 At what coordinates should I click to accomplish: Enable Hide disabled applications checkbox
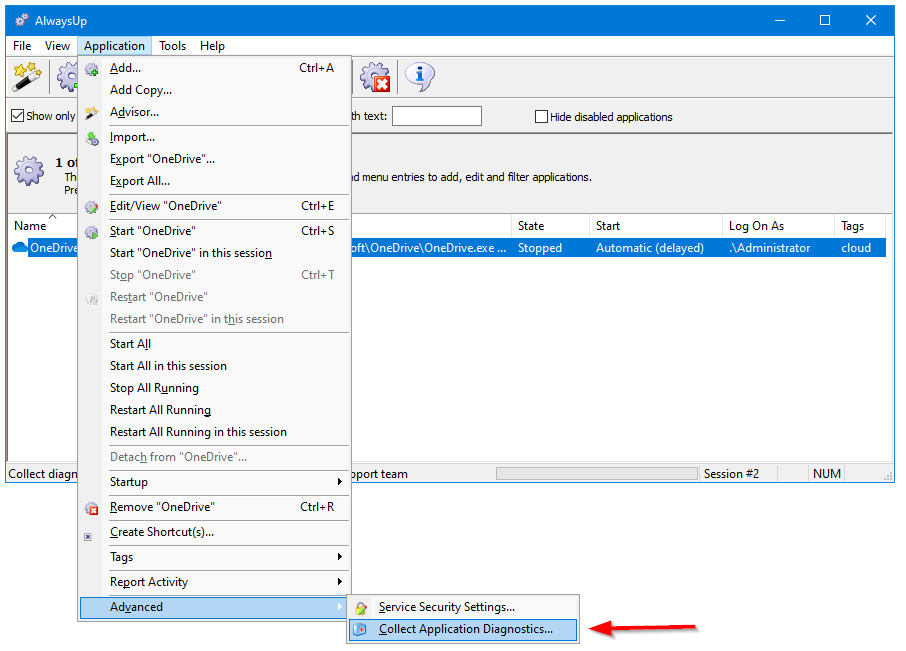point(541,117)
